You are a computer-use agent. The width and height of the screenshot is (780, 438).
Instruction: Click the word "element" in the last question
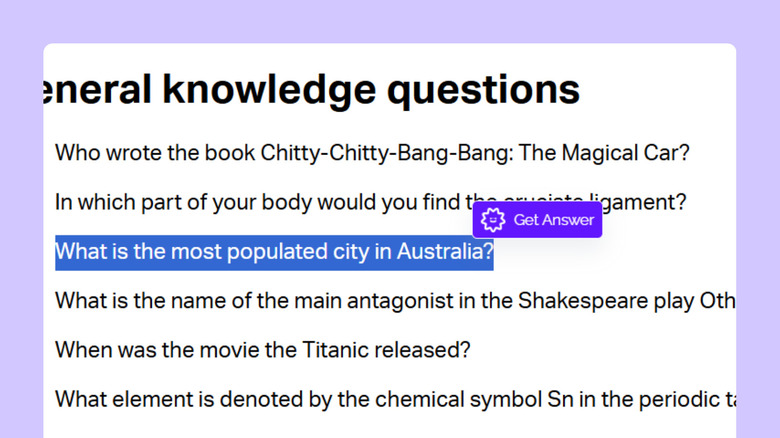pos(146,399)
